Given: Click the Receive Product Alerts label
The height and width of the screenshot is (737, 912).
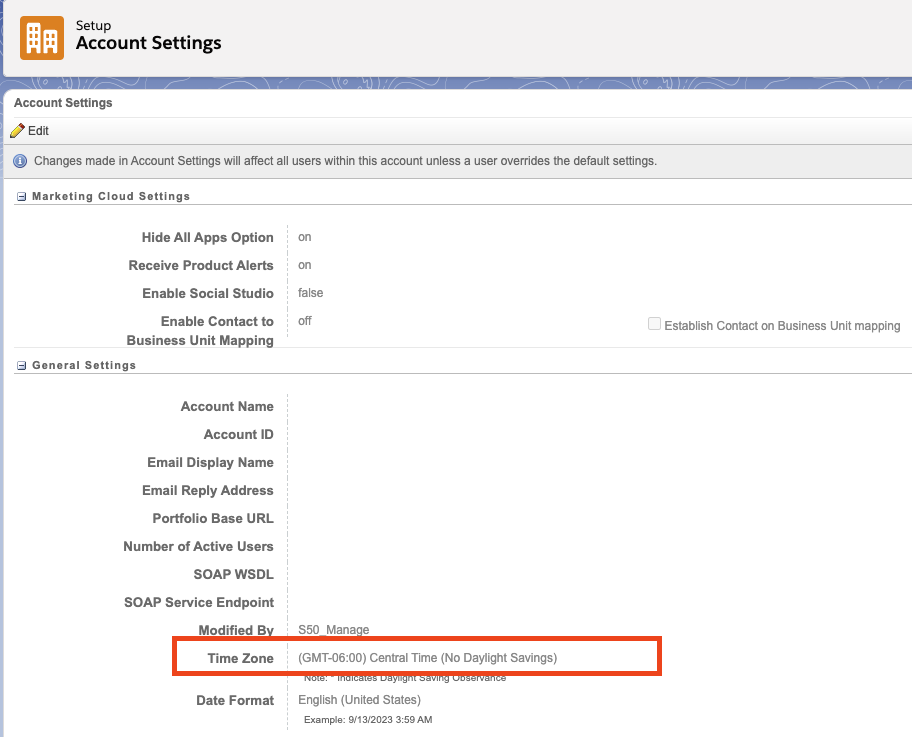Looking at the screenshot, I should tap(201, 265).
